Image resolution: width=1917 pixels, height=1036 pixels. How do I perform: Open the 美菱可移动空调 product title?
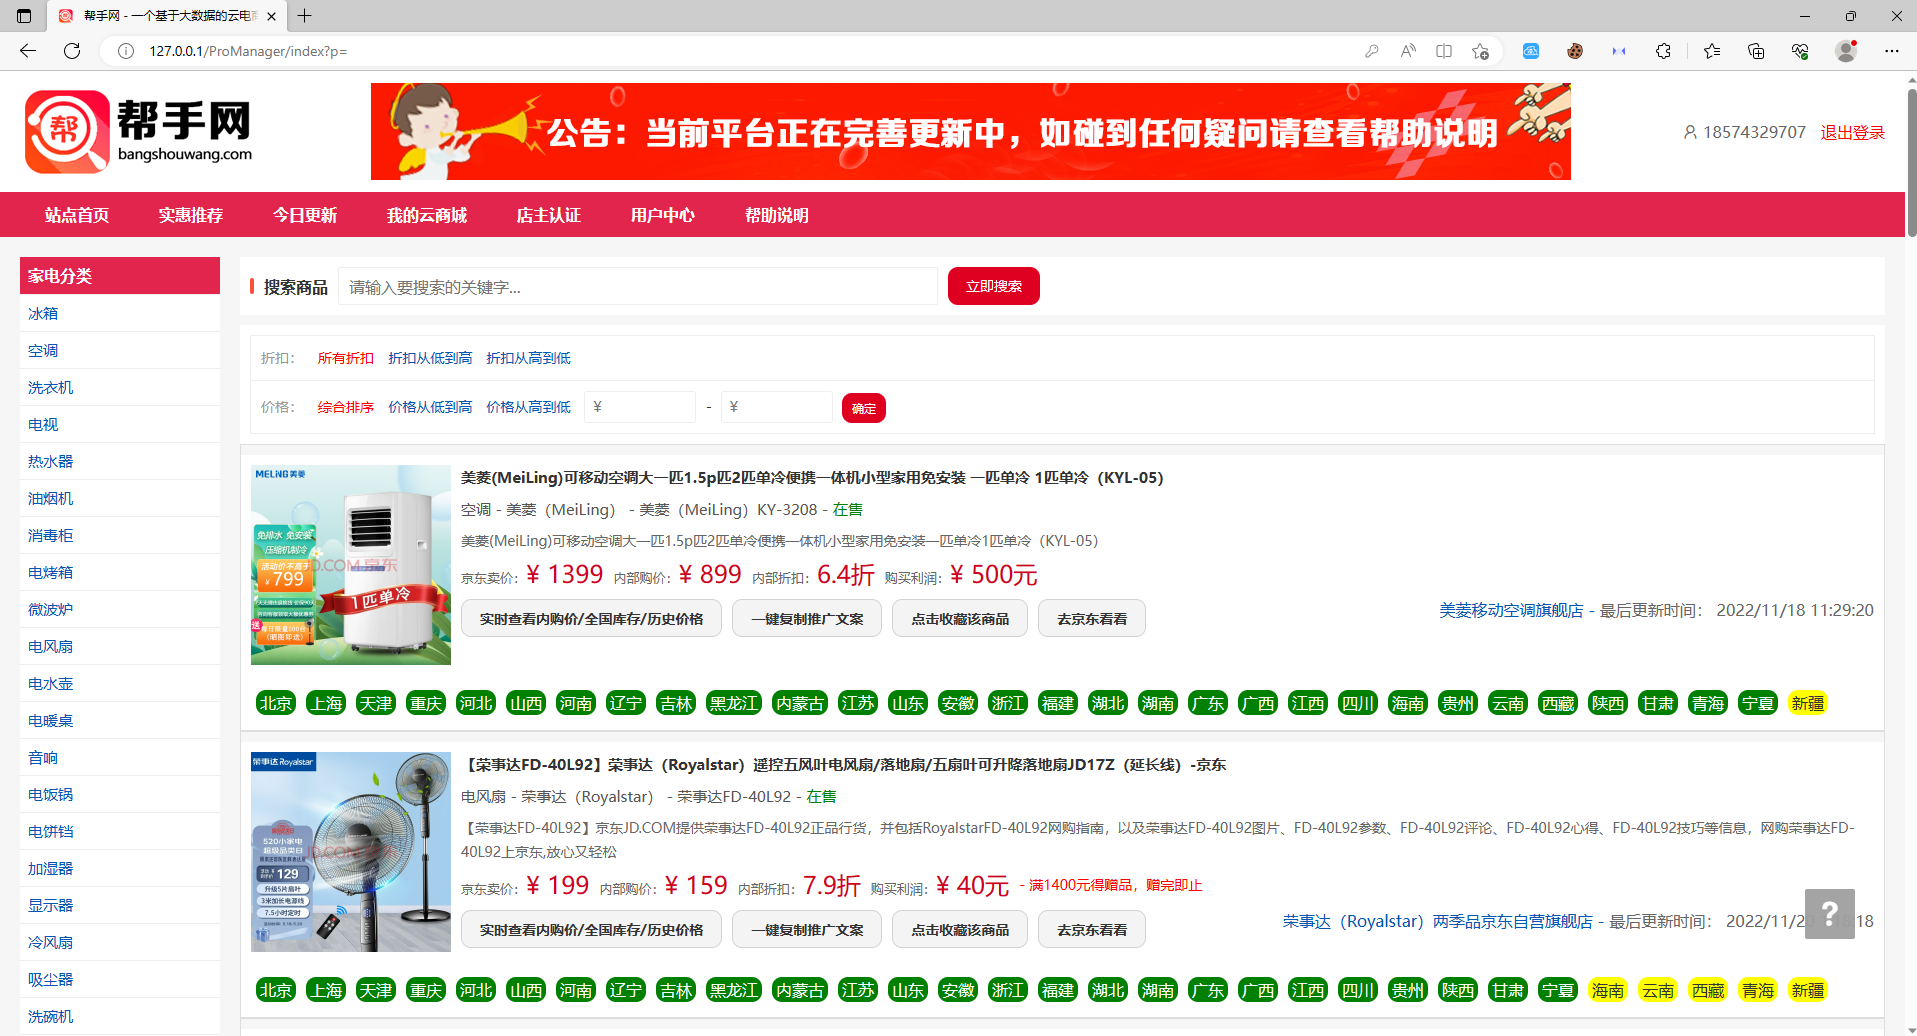coord(812,477)
